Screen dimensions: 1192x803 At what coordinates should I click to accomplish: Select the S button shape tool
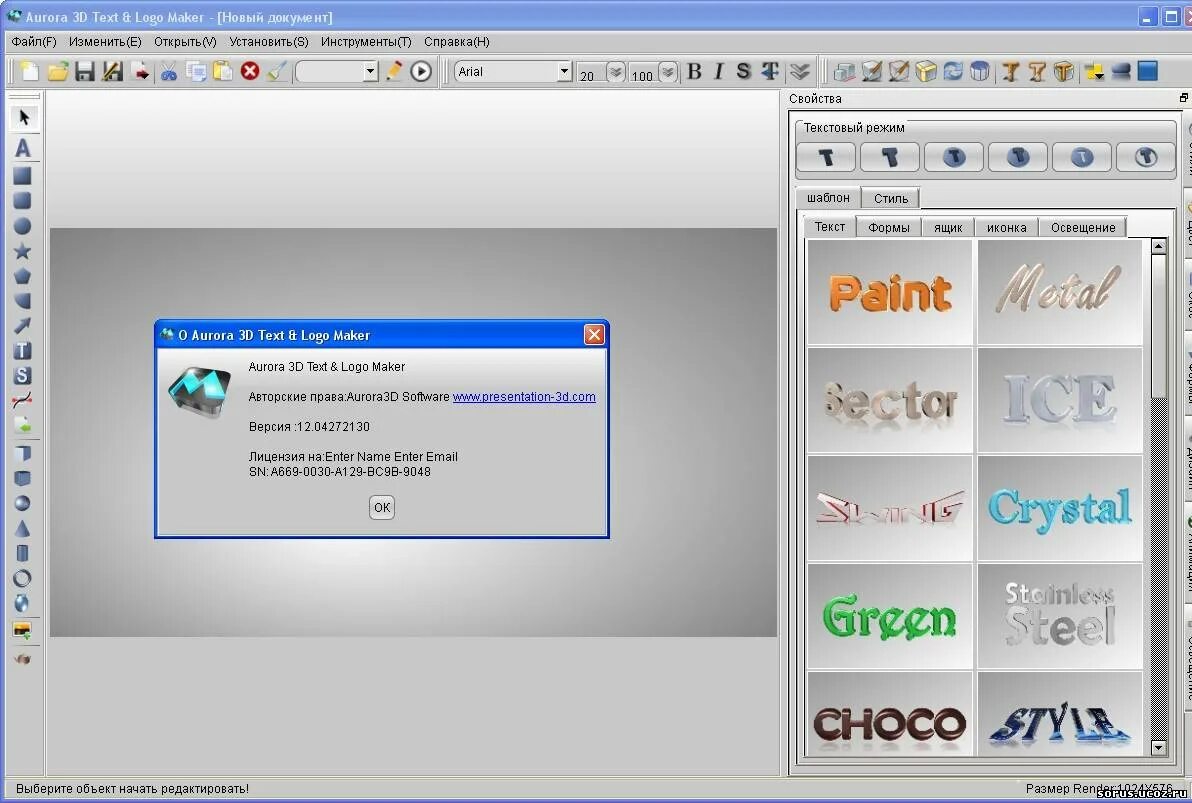[x=23, y=375]
